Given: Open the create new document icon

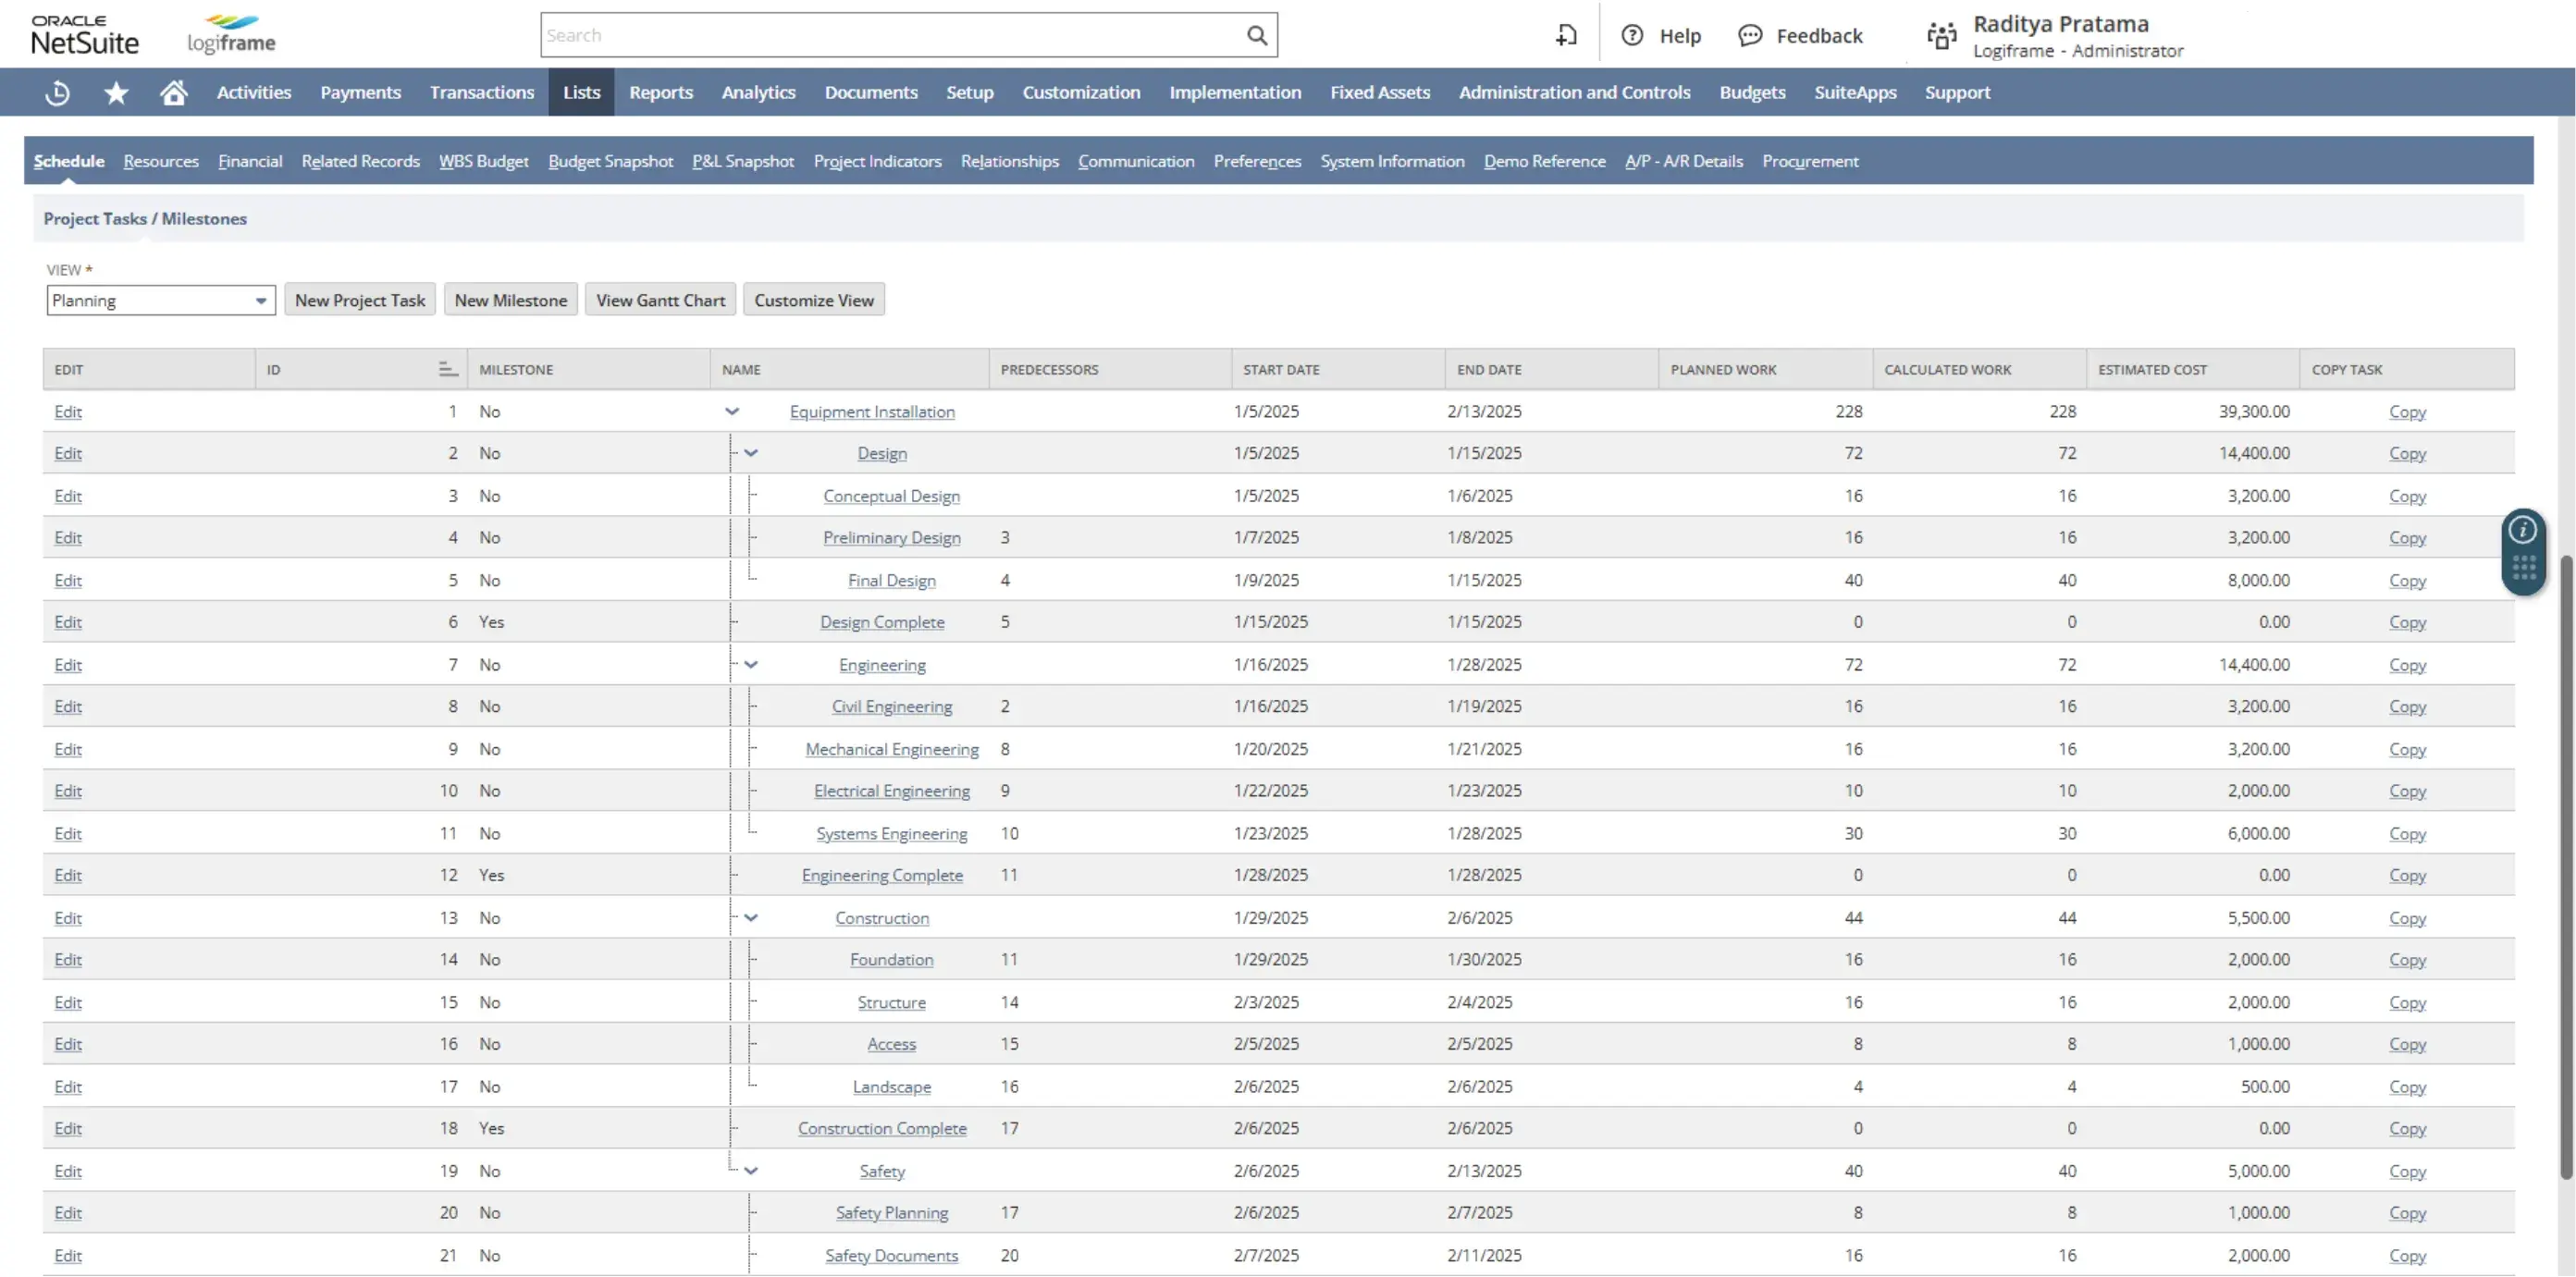Looking at the screenshot, I should click(x=1566, y=36).
